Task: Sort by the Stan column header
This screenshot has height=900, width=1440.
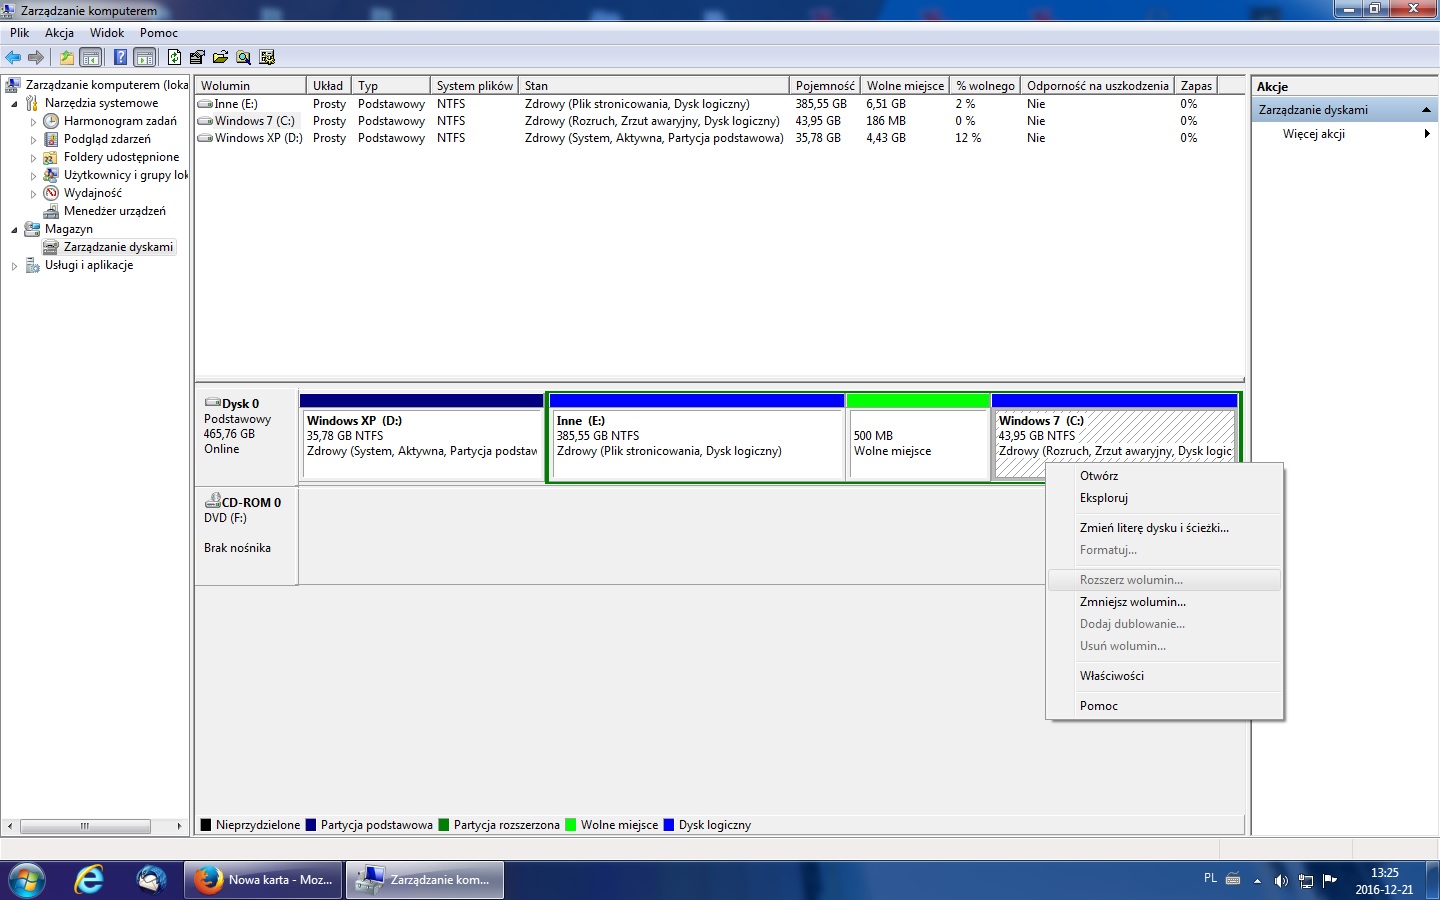Action: click(x=654, y=85)
